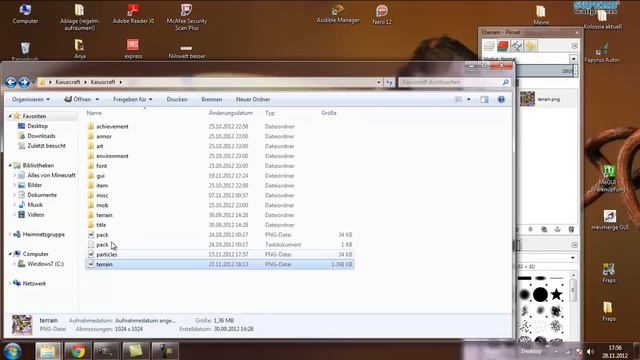Expand the Alles von Minecraft library
640x360 pixels.
click(x=15, y=175)
